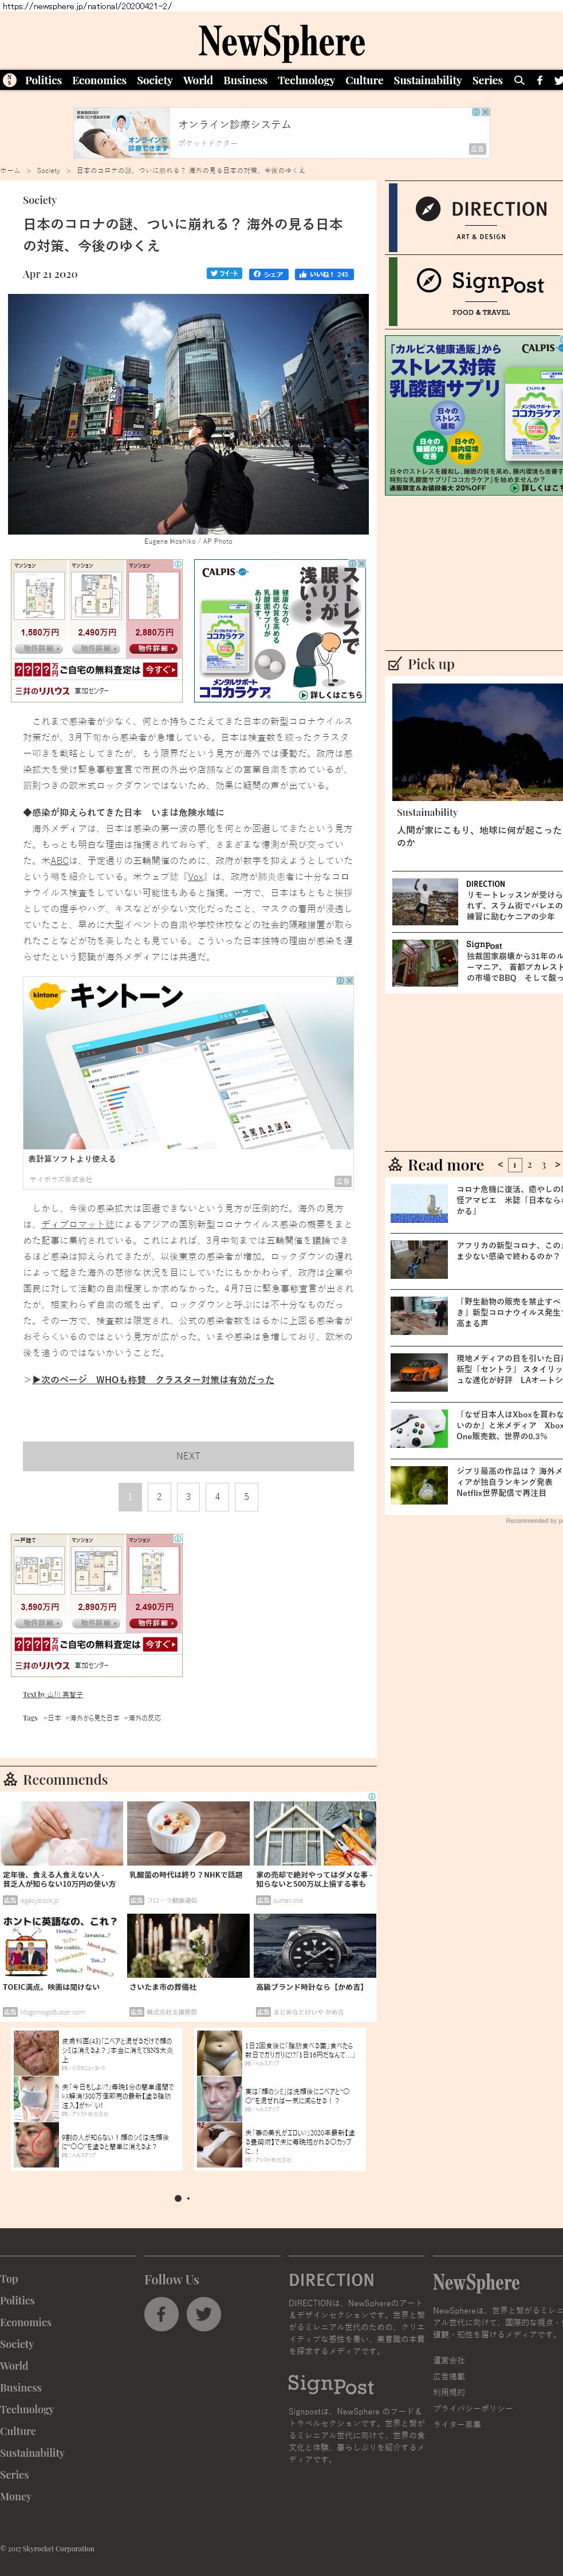Click the Facebook Like button showing 243
The width and height of the screenshot is (563, 2576).
click(323, 274)
